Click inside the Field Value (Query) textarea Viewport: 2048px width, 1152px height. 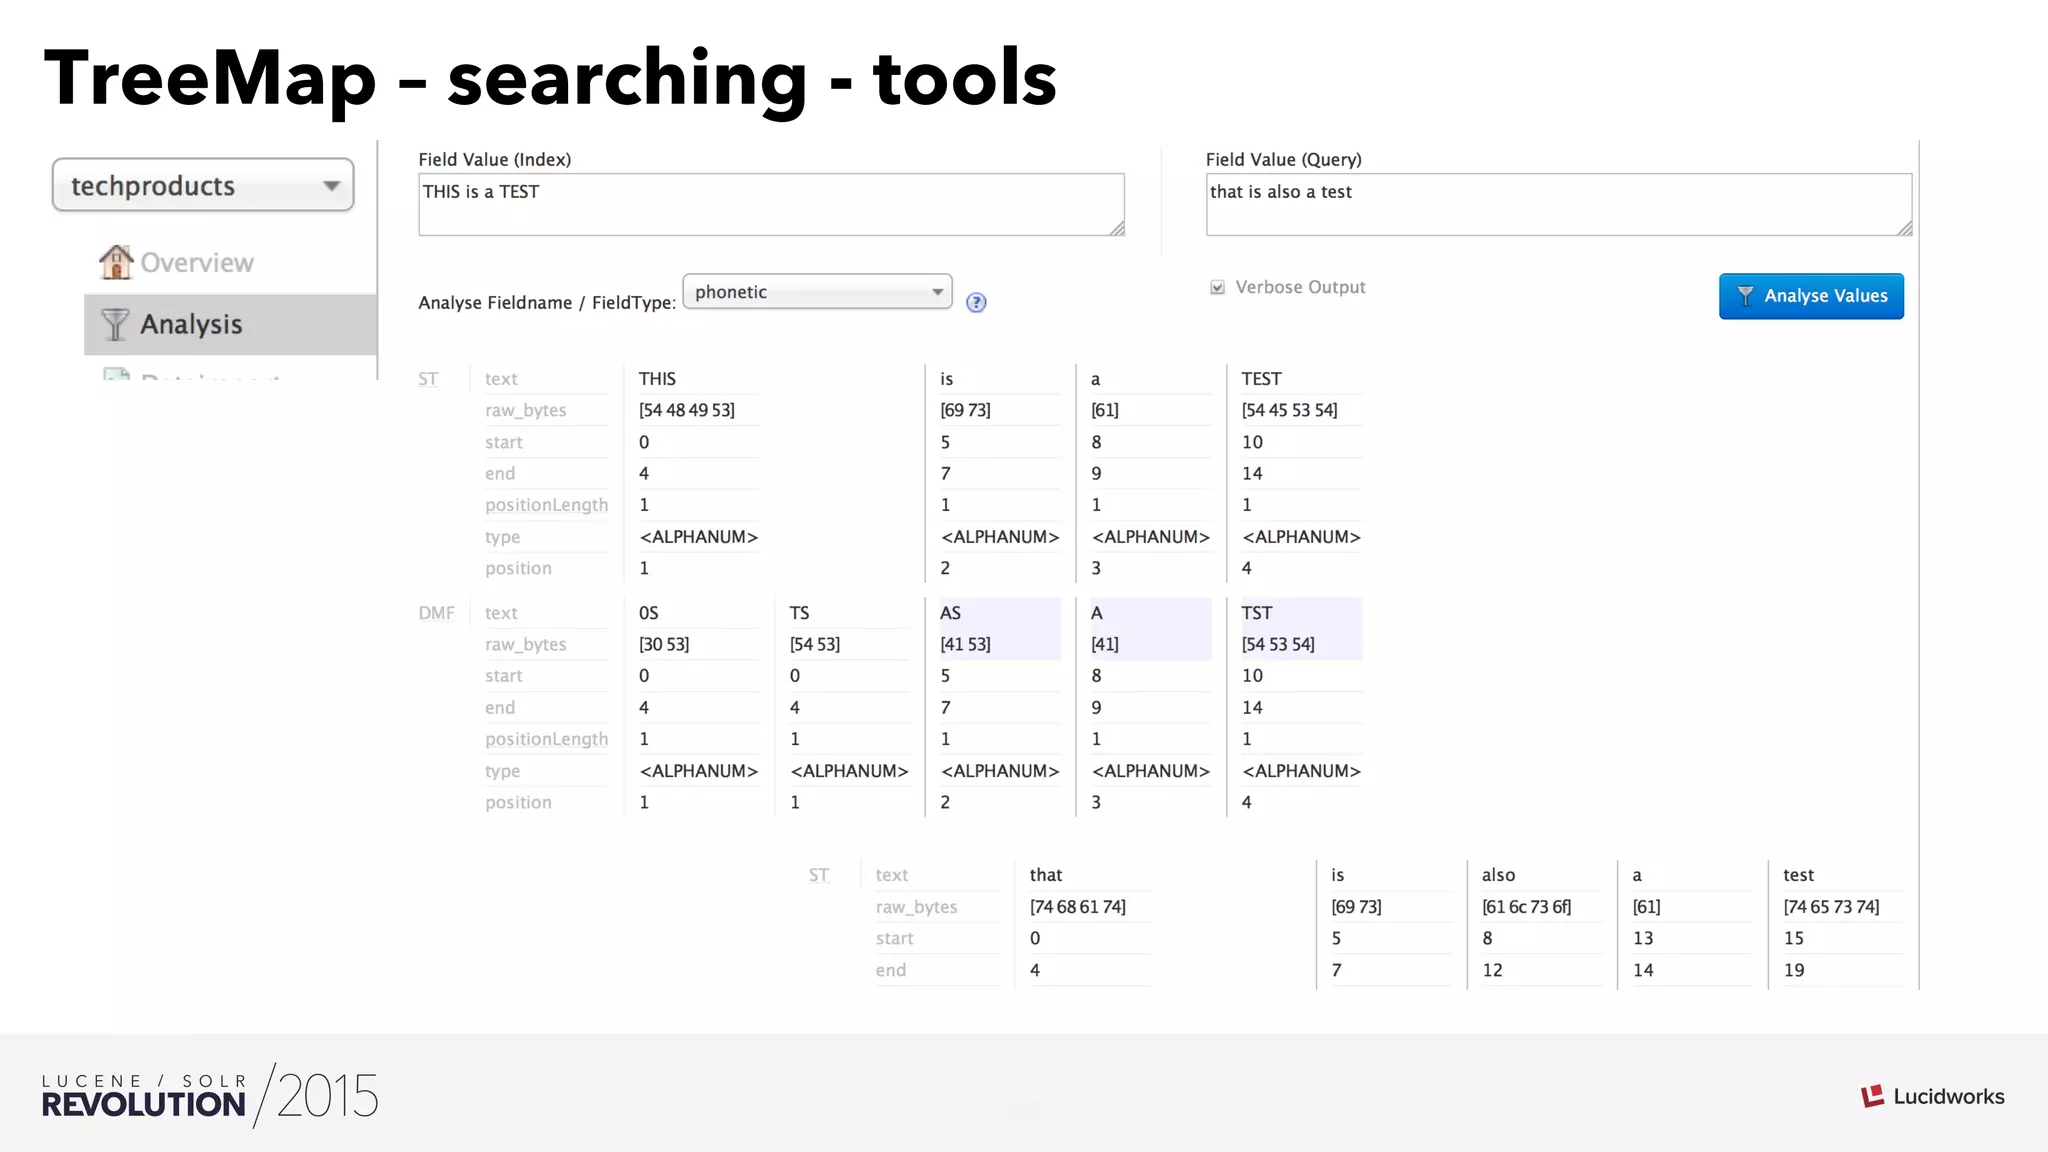point(1559,205)
